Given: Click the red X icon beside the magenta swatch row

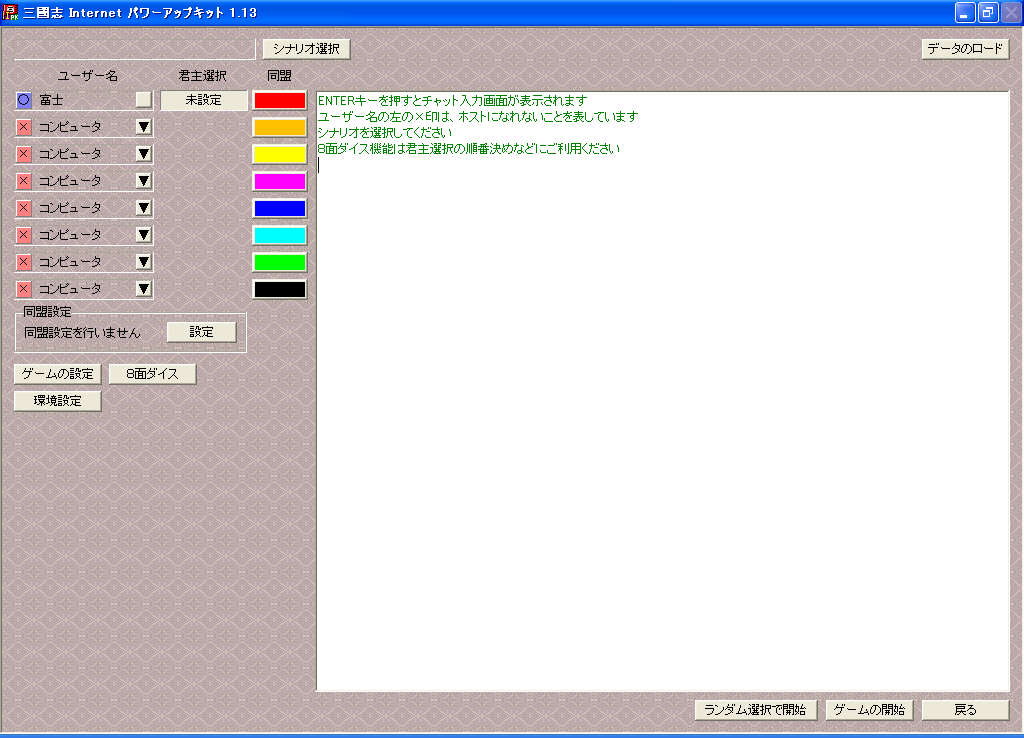Looking at the screenshot, I should pyautogui.click(x=24, y=181).
